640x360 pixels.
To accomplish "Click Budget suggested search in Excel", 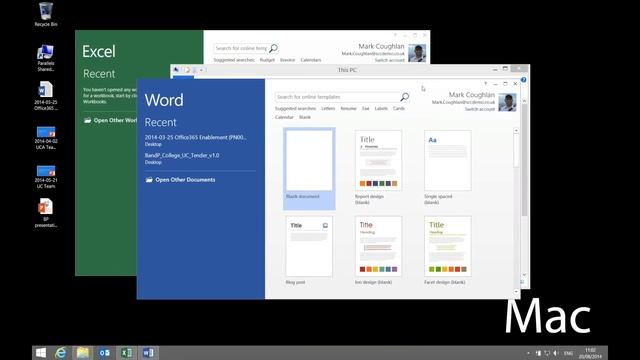I will coord(267,60).
